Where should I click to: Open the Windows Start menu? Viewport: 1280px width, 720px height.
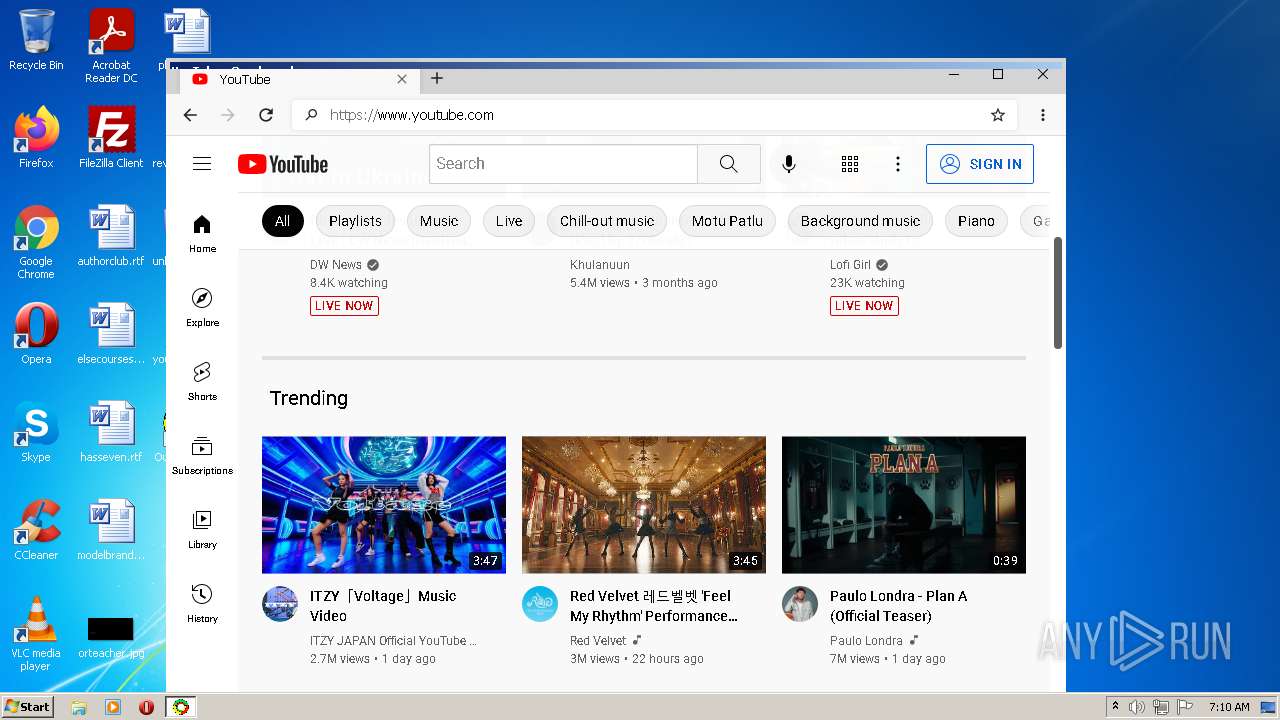pyautogui.click(x=27, y=707)
